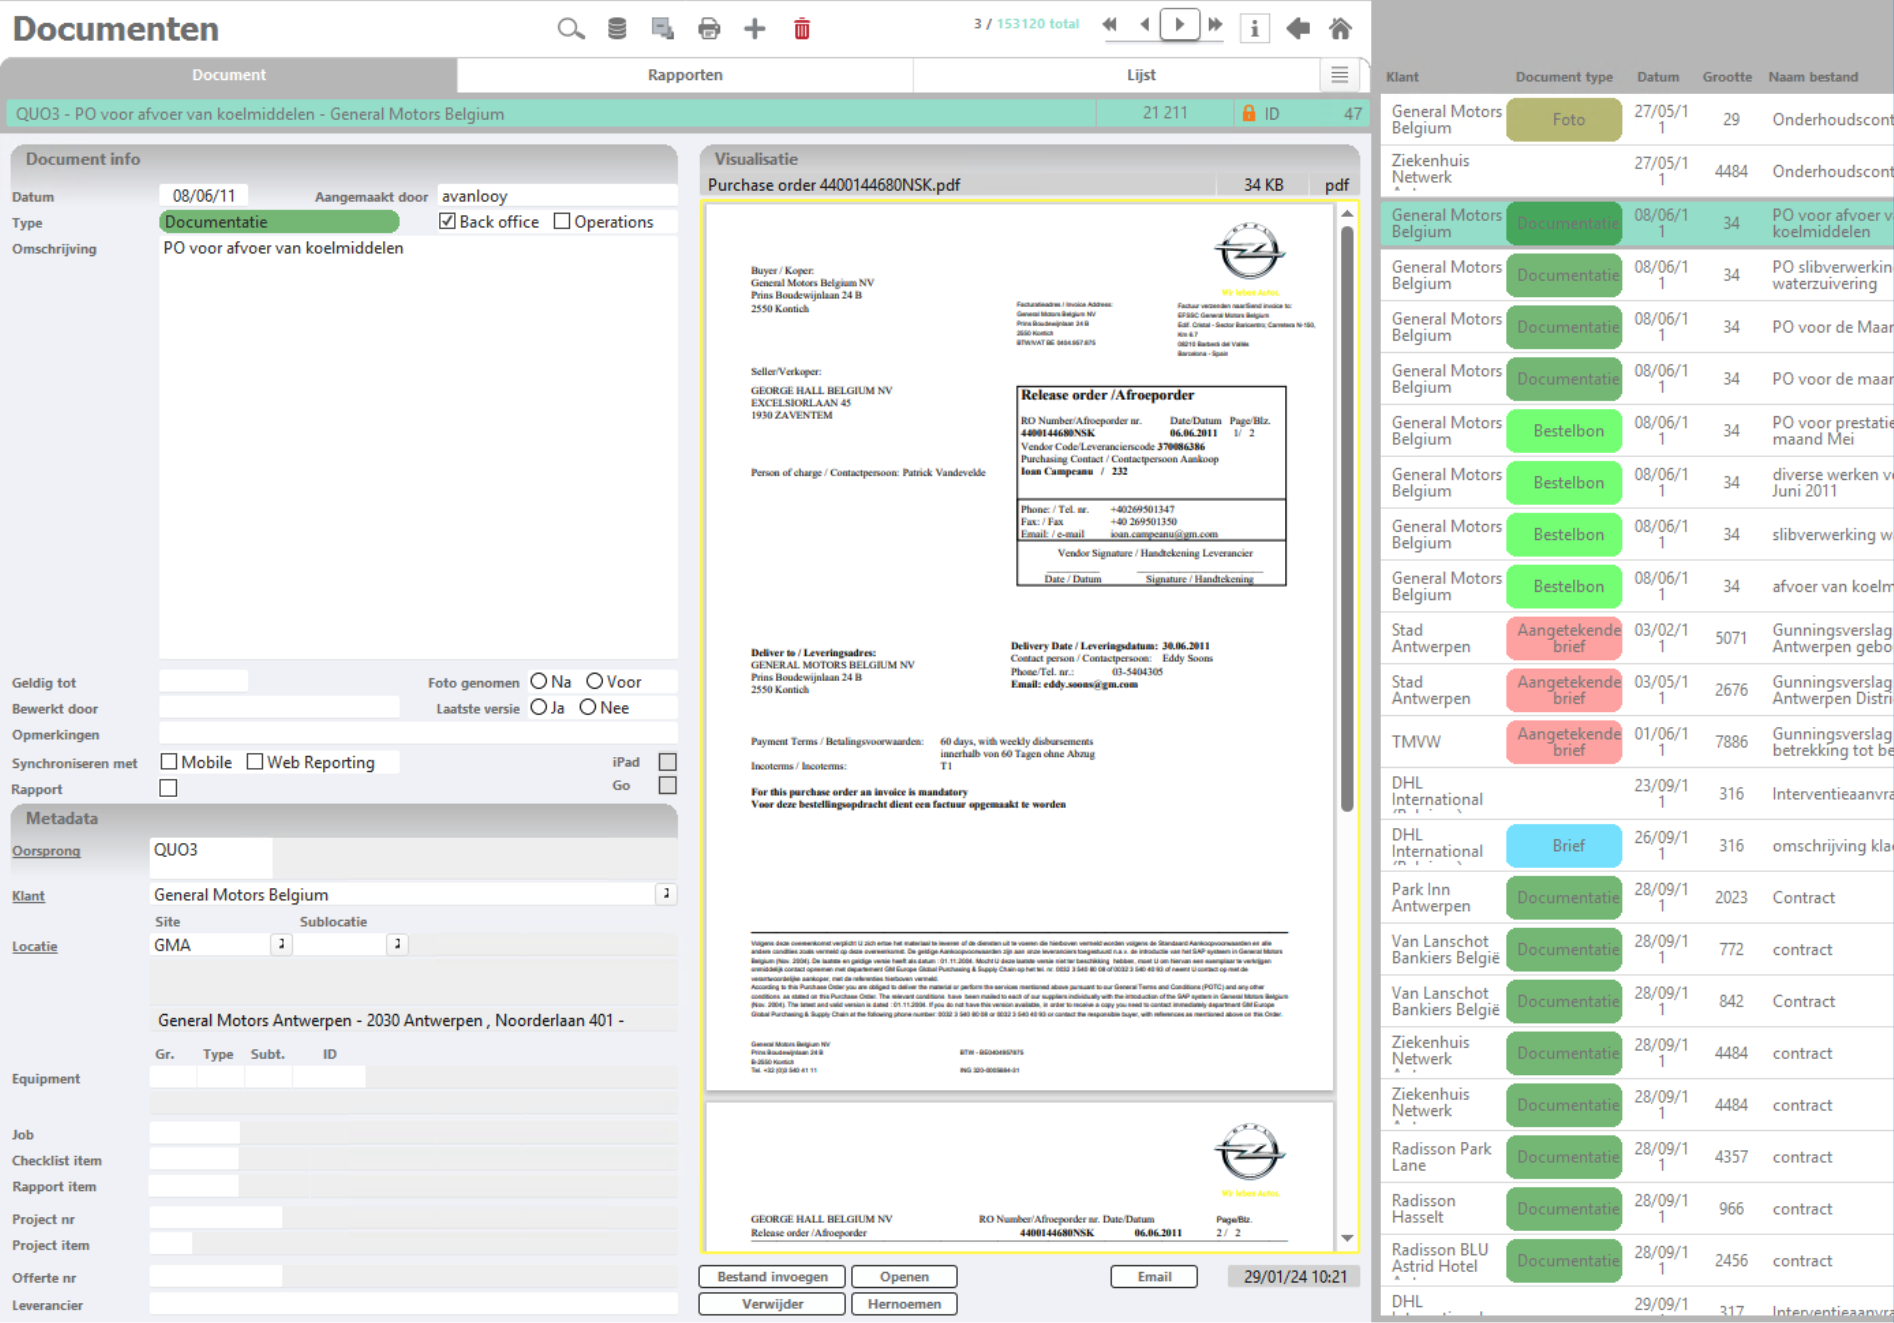The height and width of the screenshot is (1323, 1894).
Task: Select the Radisson Hasselt row
Action: pos(1637,1209)
